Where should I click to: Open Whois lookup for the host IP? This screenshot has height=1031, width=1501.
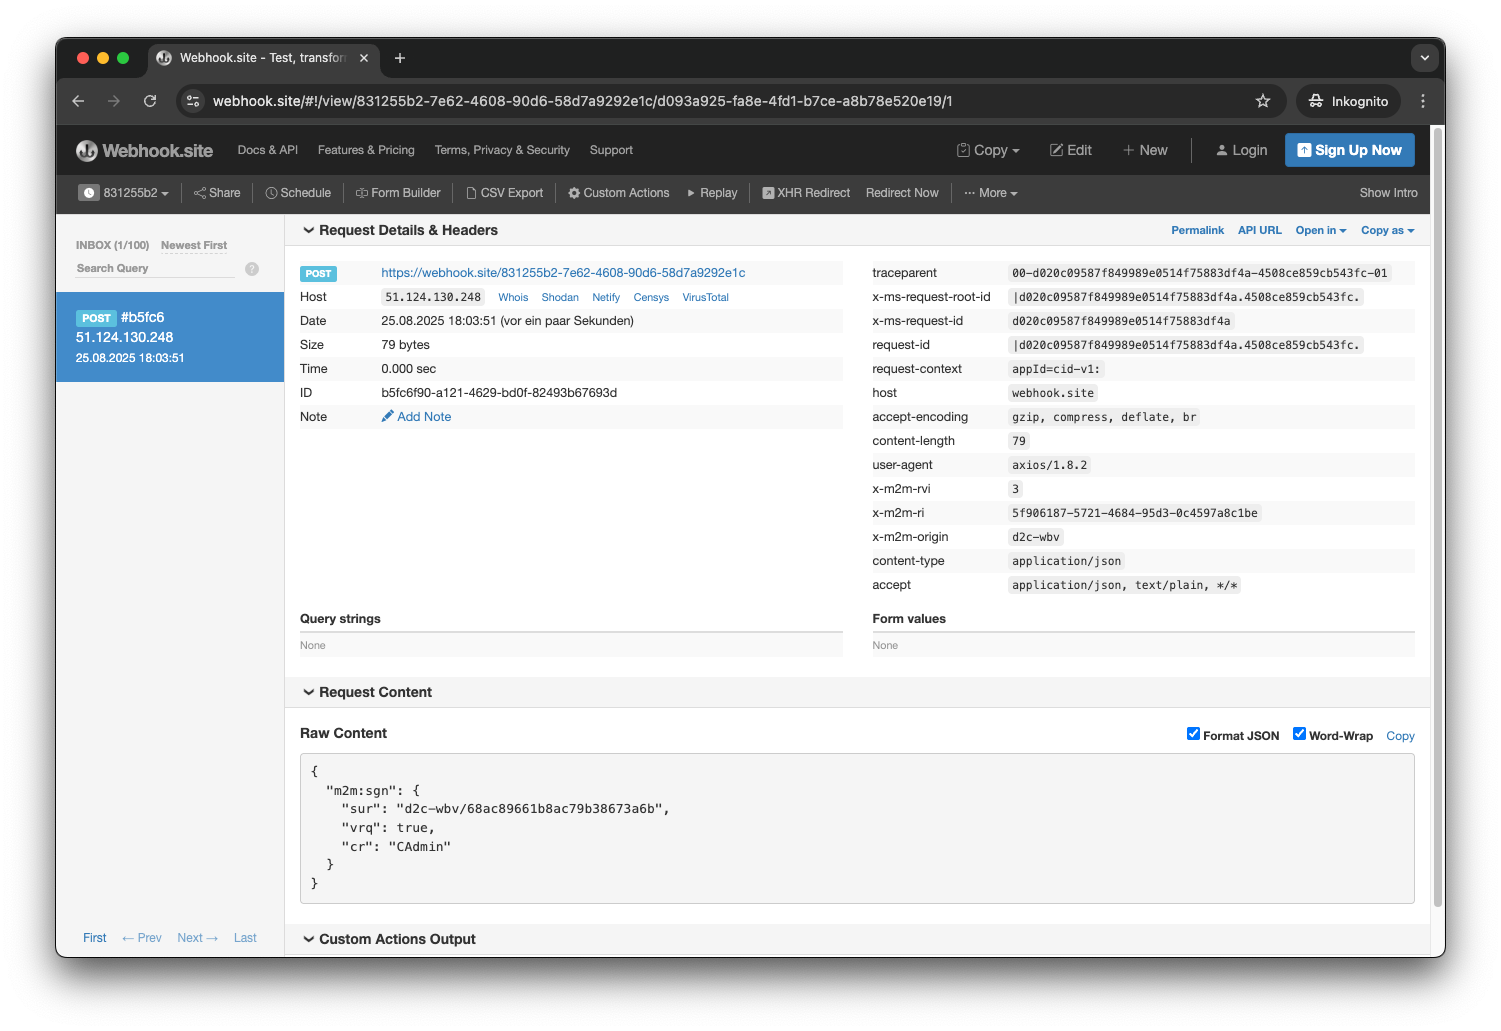coord(512,297)
